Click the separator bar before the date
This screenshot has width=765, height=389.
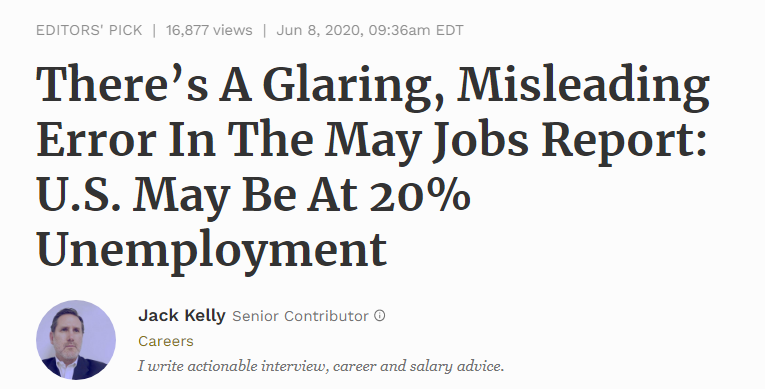pyautogui.click(x=264, y=30)
